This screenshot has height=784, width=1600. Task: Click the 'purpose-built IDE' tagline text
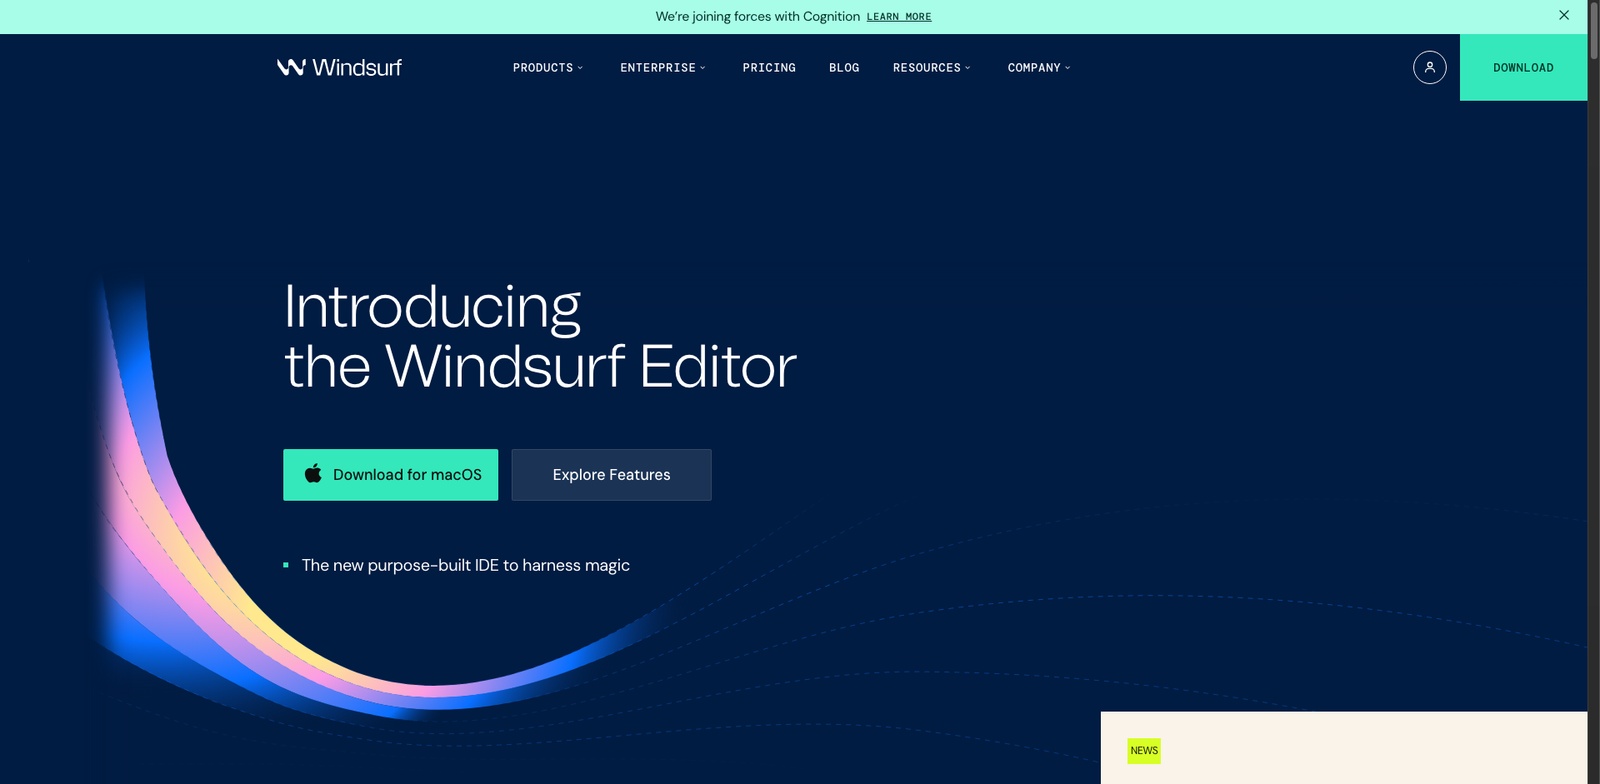(466, 565)
